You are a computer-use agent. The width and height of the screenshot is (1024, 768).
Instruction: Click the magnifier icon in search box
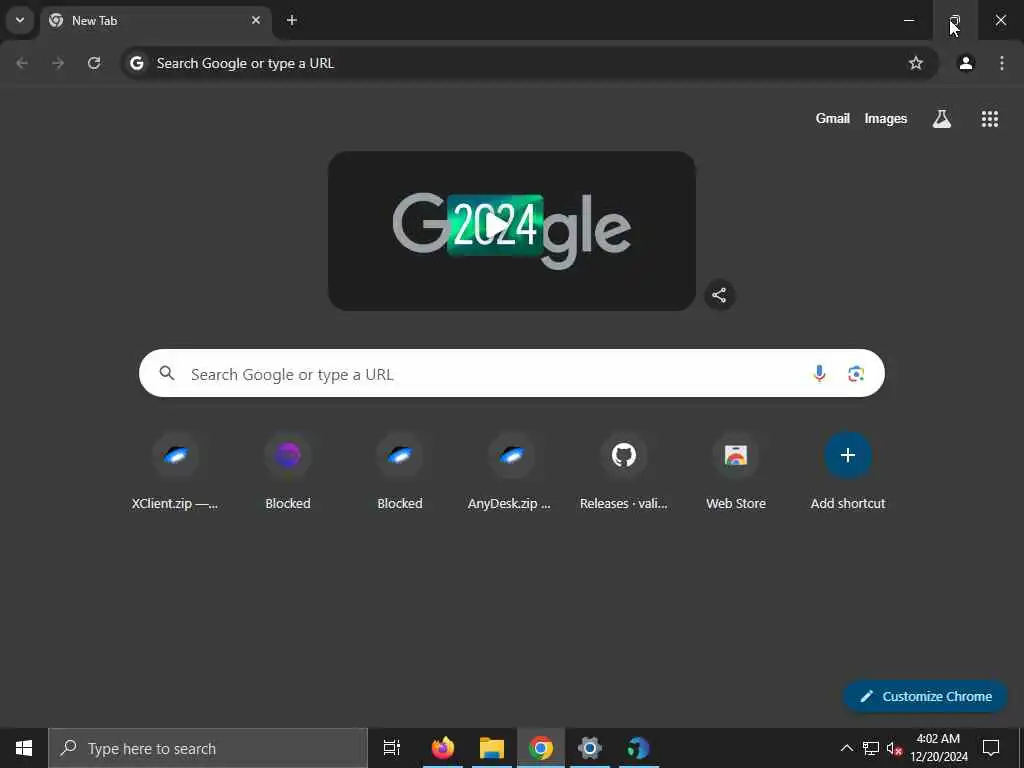[x=167, y=373]
